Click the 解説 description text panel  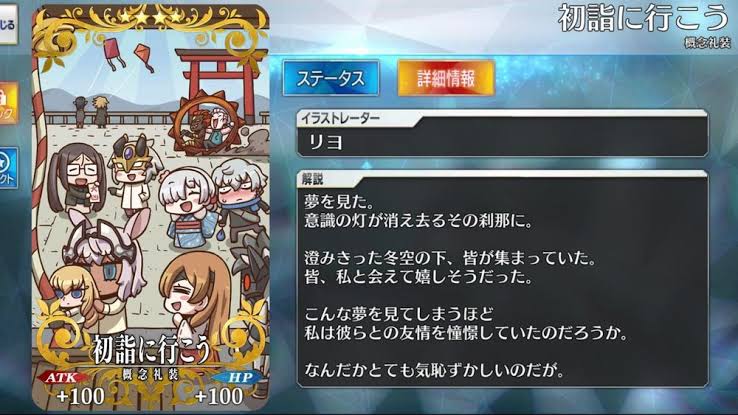point(502,279)
